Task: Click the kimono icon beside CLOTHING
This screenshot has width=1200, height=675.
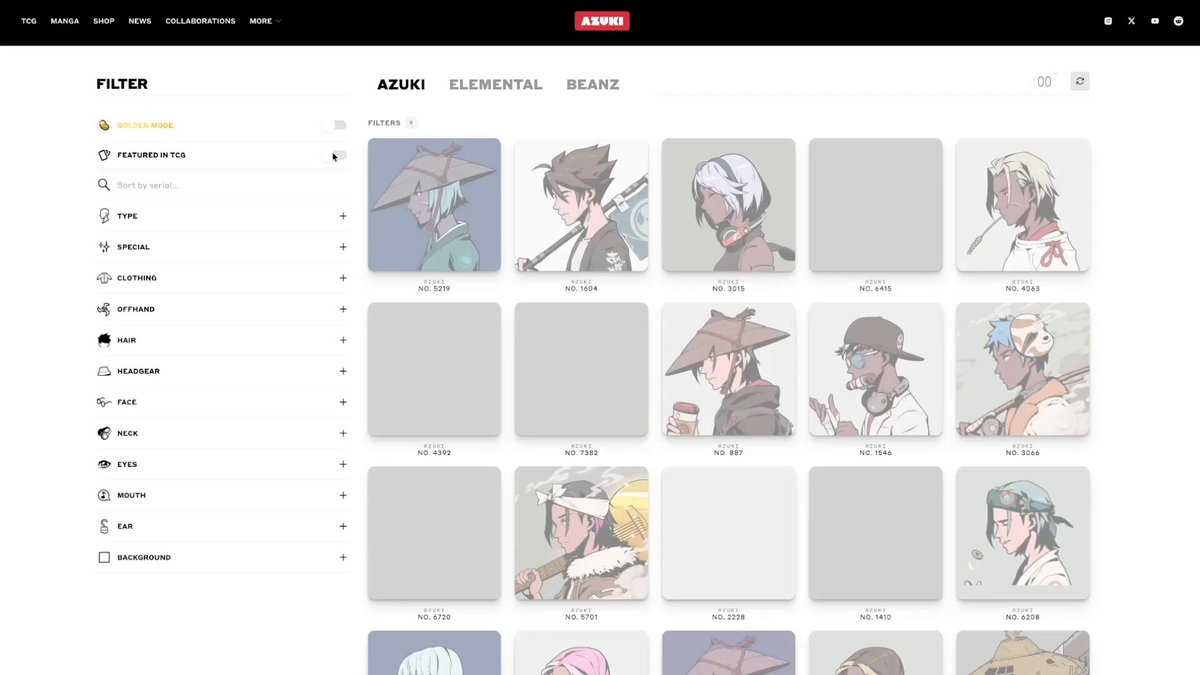Action: (104, 278)
